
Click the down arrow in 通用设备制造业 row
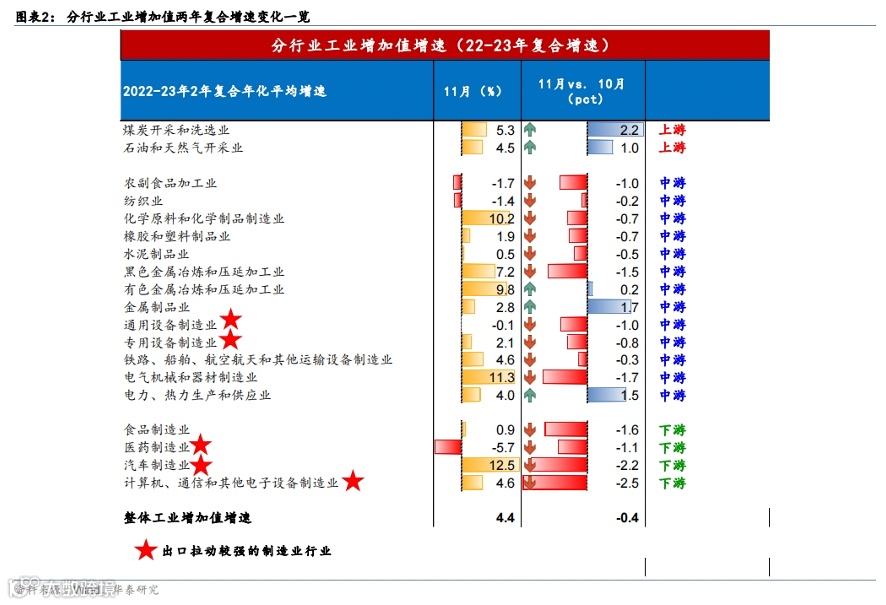pos(529,325)
